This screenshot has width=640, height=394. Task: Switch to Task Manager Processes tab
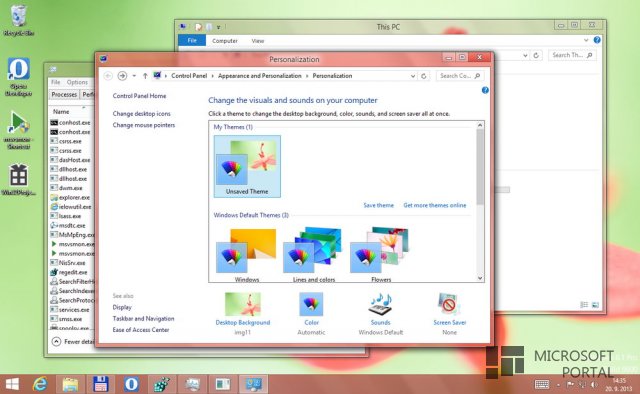(64, 94)
